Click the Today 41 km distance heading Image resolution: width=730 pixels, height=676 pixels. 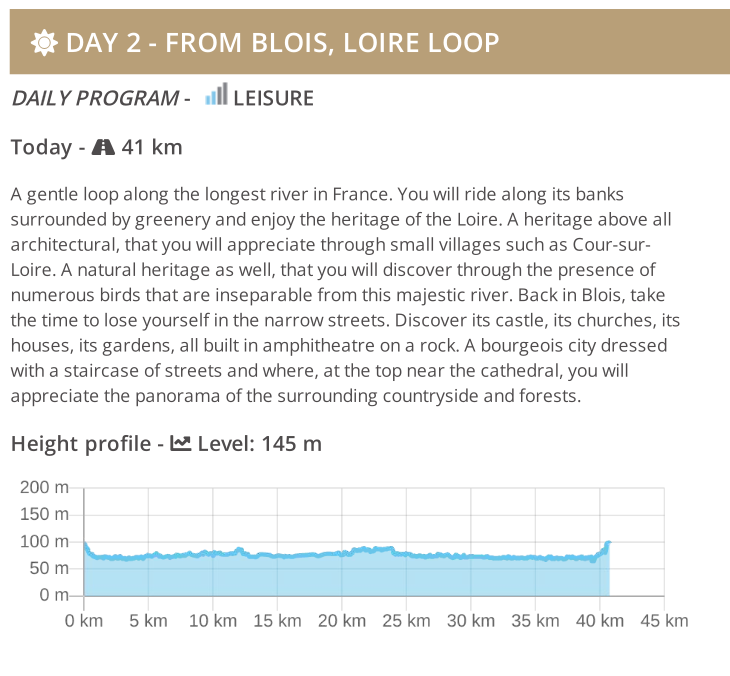point(96,147)
